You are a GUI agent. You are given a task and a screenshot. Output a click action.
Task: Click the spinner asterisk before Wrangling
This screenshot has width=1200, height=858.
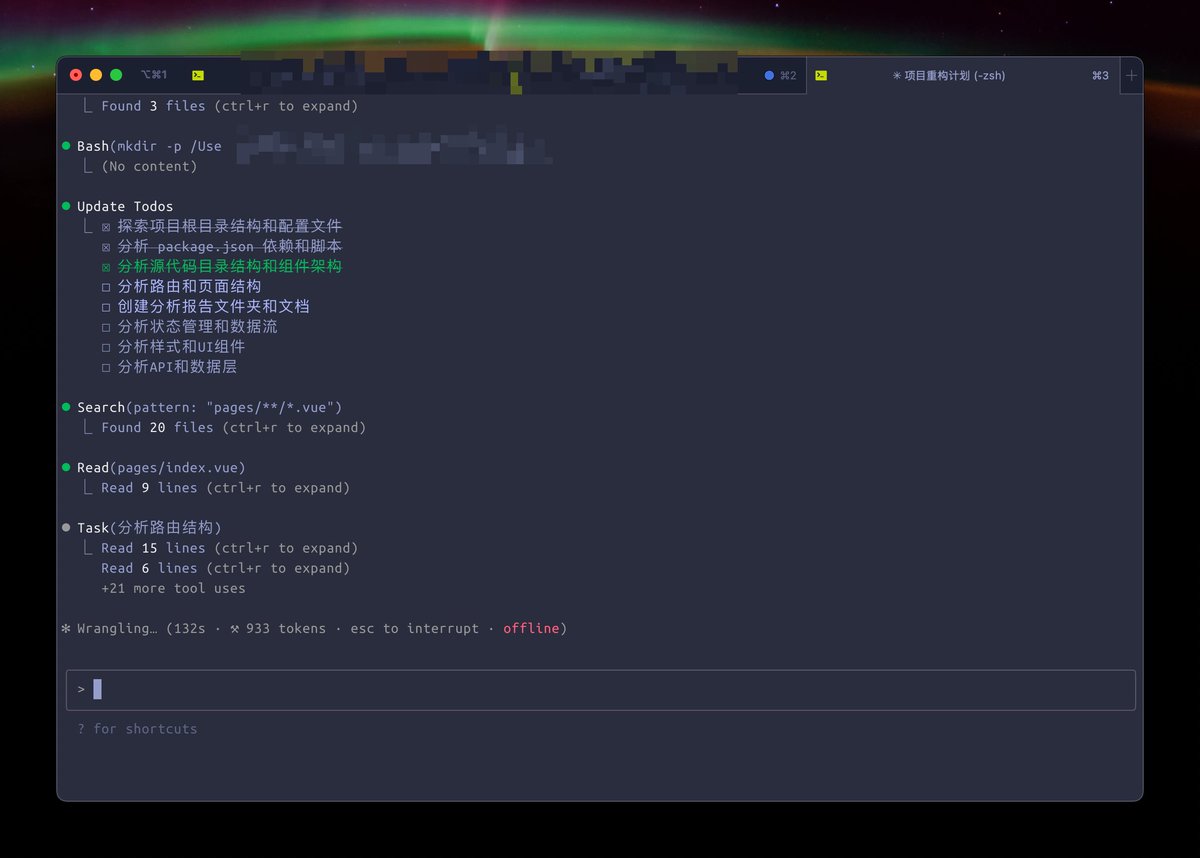(66, 629)
